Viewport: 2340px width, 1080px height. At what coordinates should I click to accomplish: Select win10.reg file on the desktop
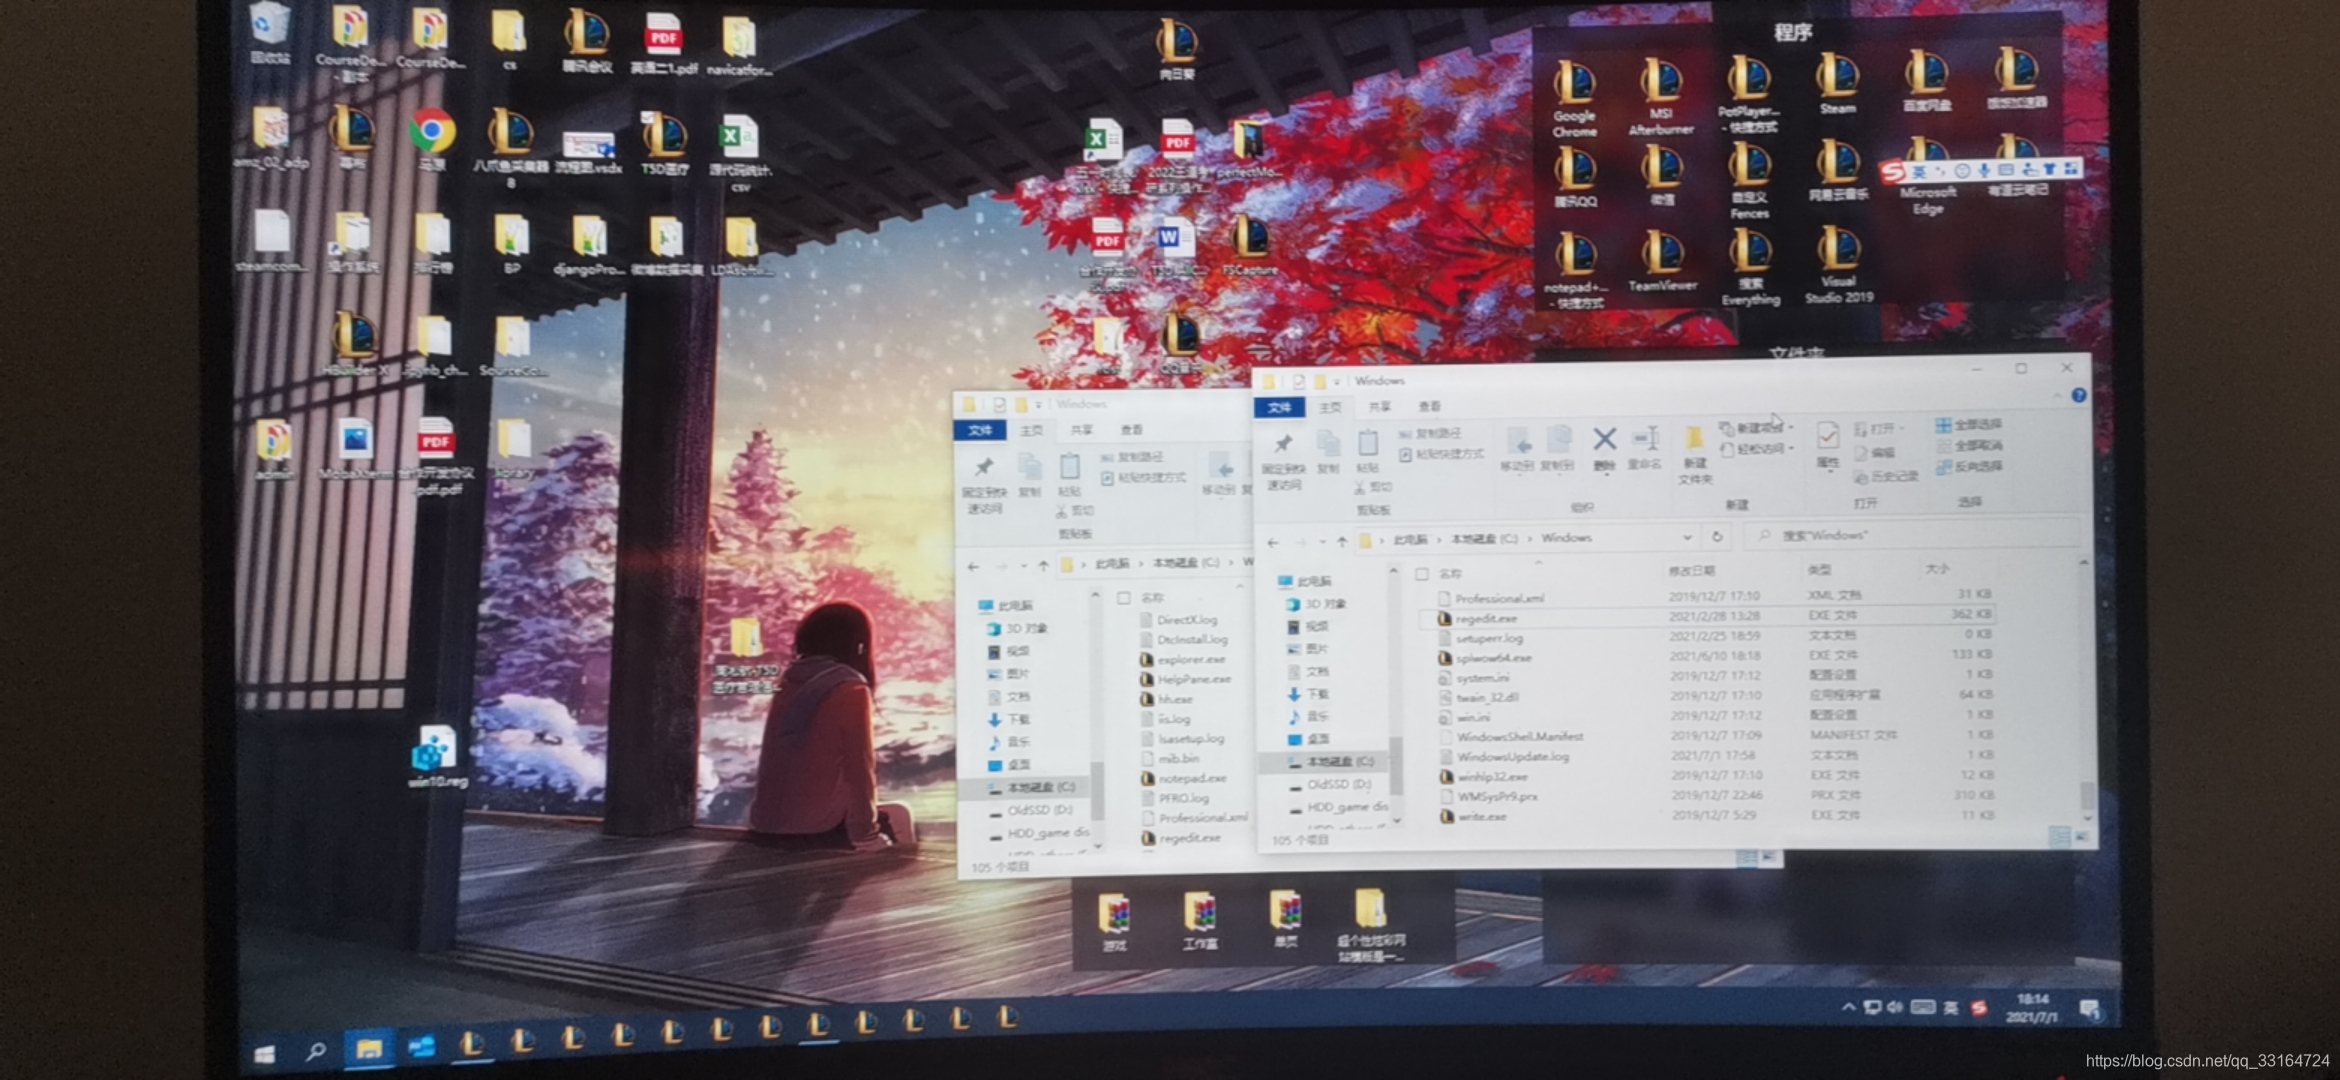(x=437, y=757)
